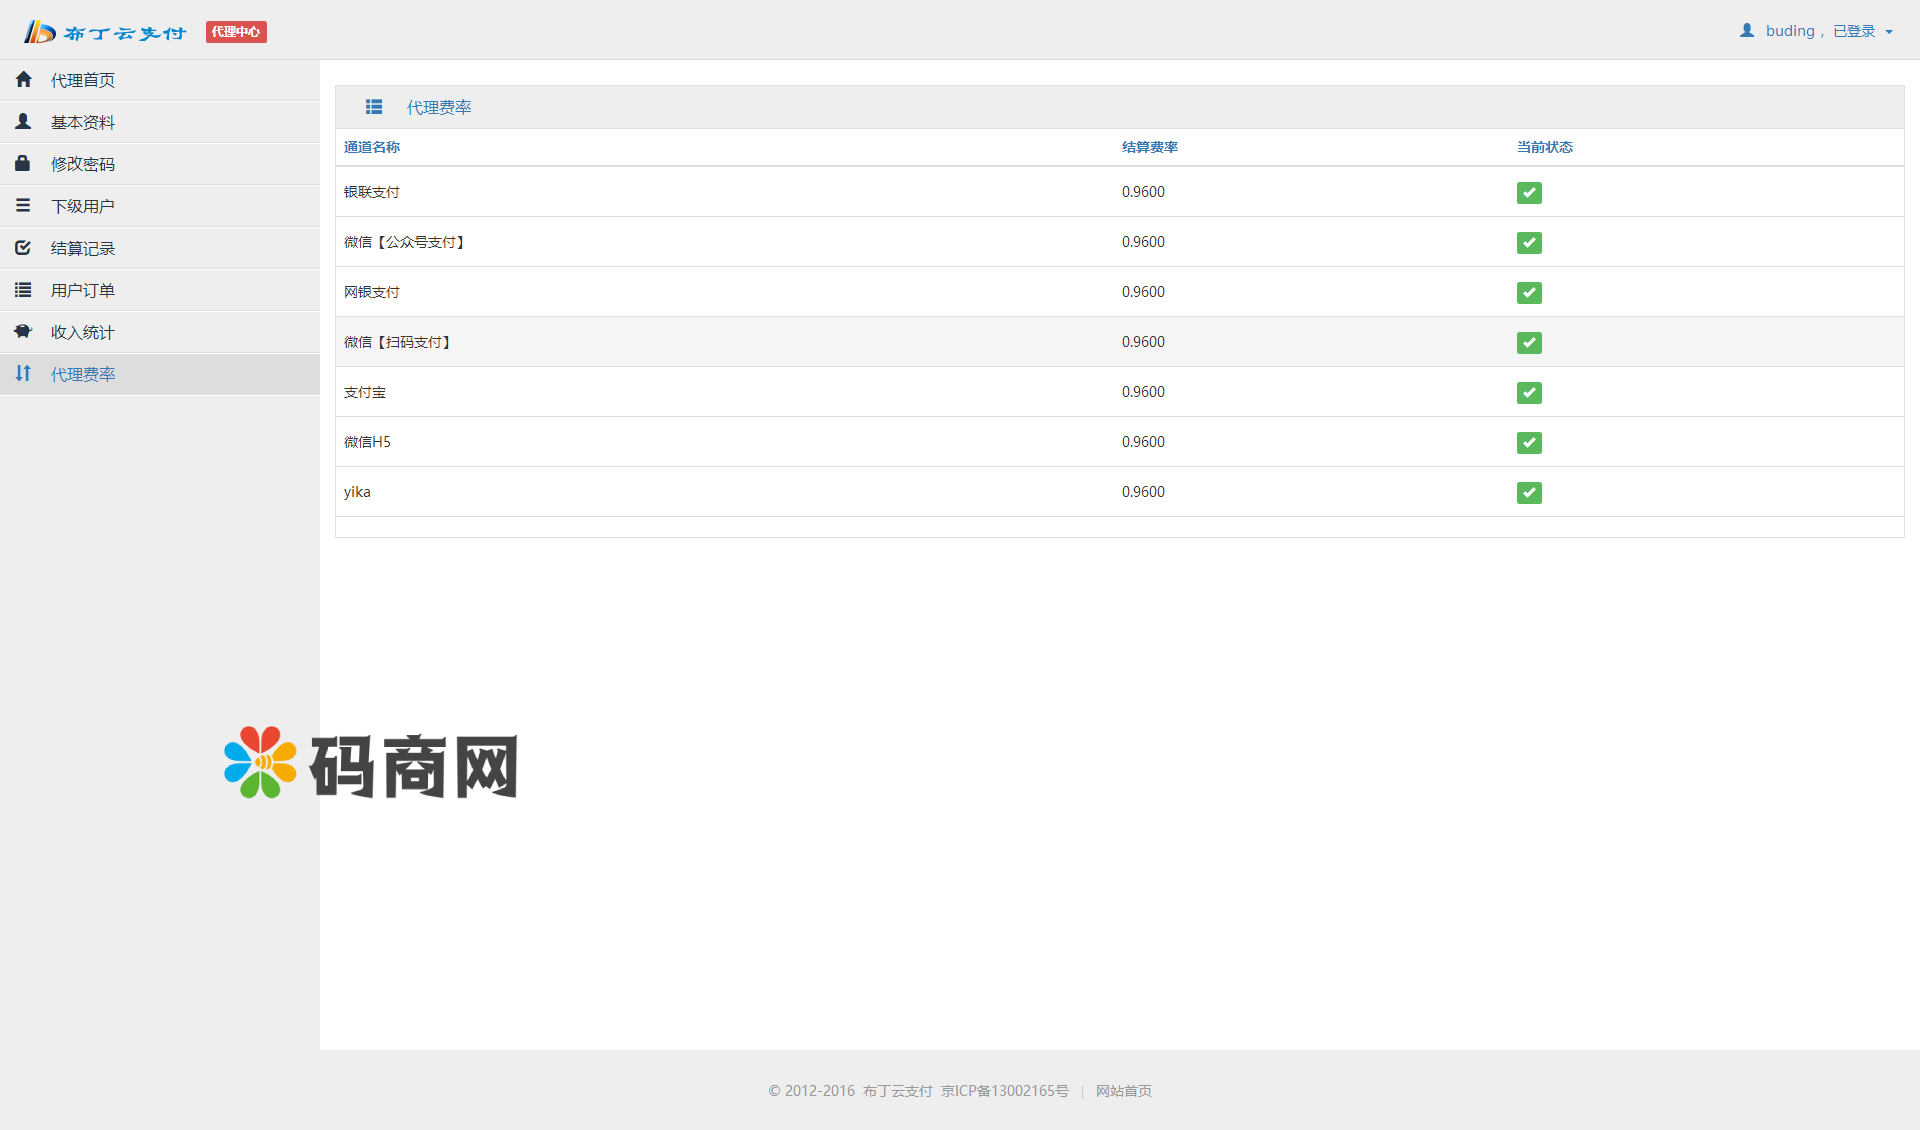Click the person icon beside 基本资料
This screenshot has height=1130, width=1920.
(x=23, y=121)
